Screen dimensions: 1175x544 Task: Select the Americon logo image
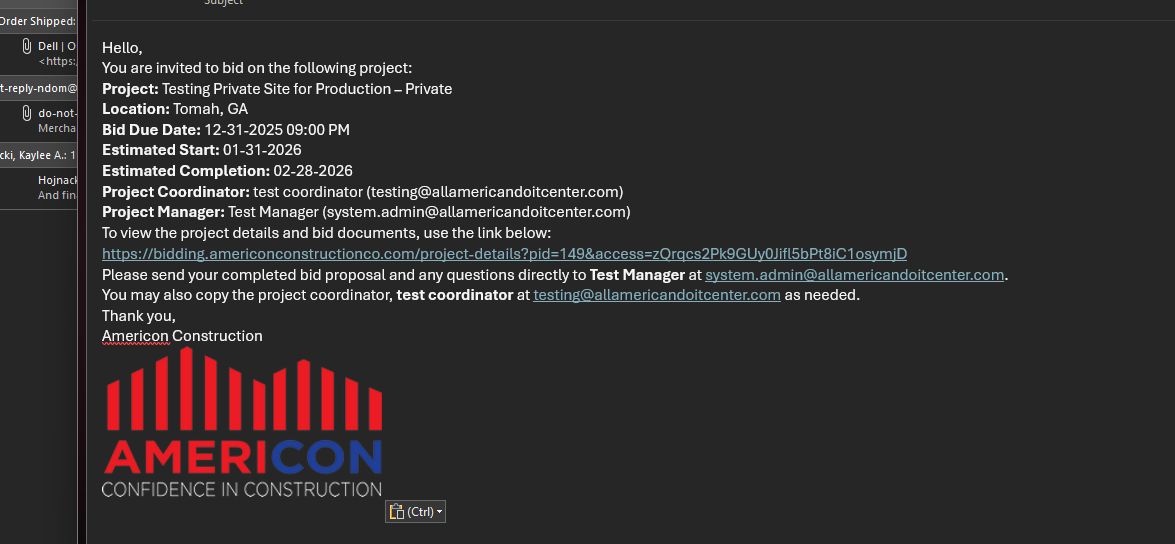(242, 422)
